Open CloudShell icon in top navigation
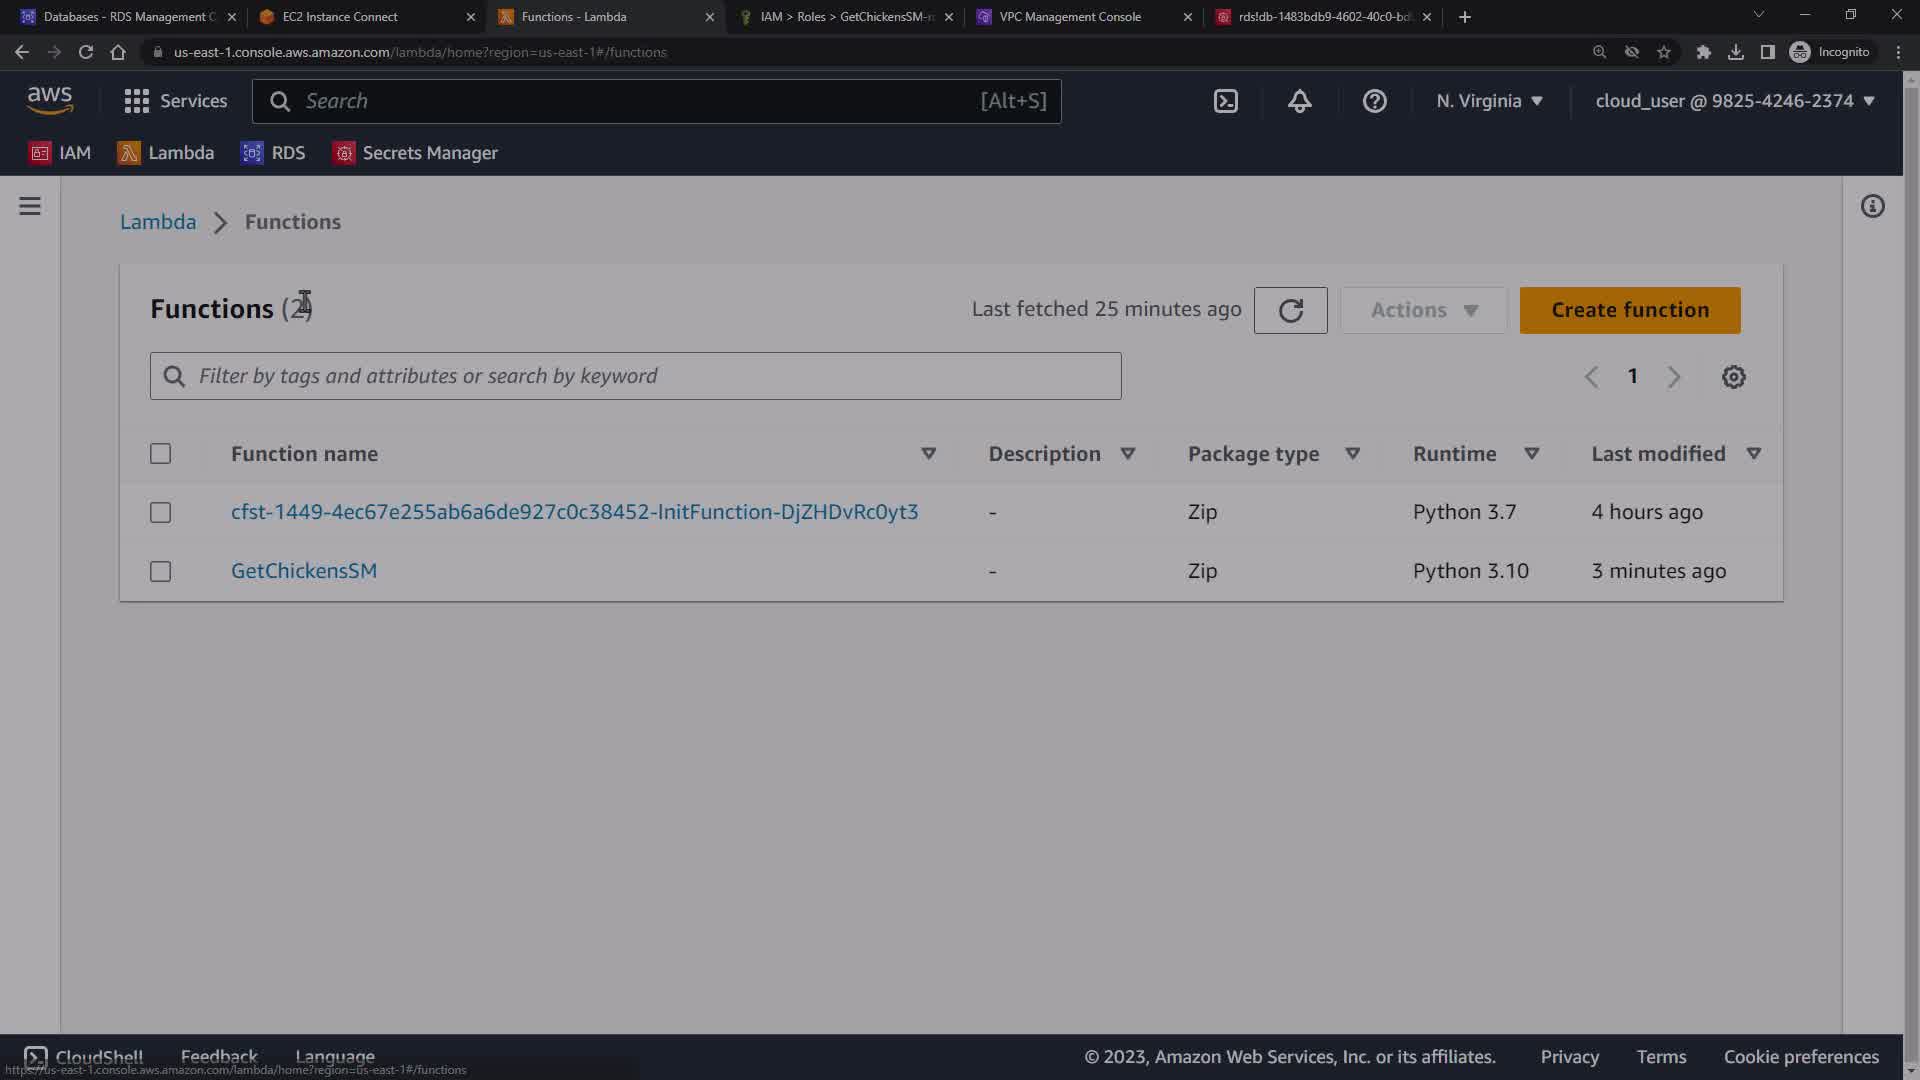Image resolution: width=1920 pixels, height=1080 pixels. point(1225,101)
